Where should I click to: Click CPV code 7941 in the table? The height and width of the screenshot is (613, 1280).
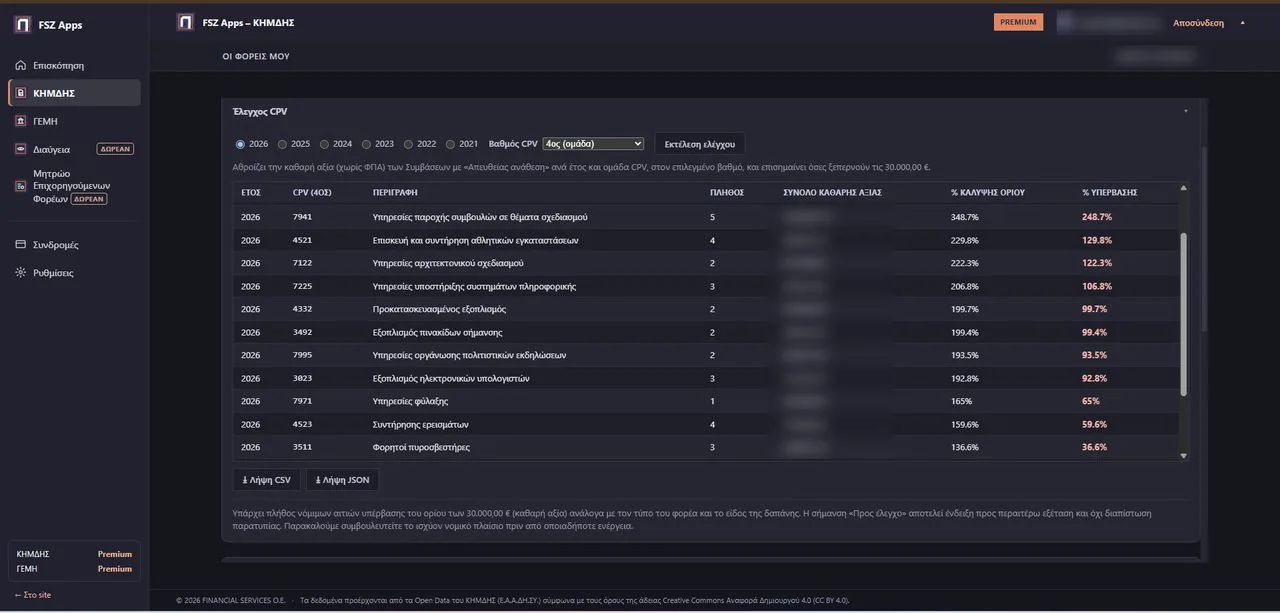click(x=302, y=217)
